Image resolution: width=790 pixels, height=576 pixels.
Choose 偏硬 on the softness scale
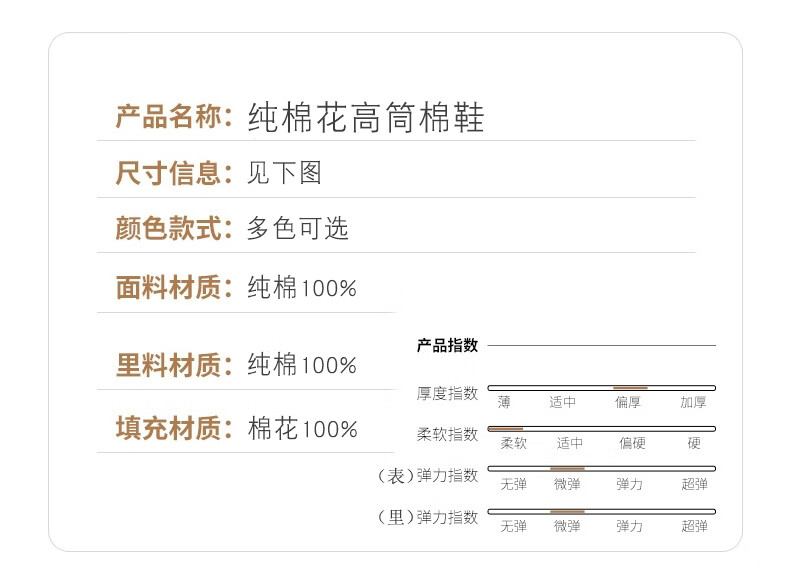tap(631, 443)
